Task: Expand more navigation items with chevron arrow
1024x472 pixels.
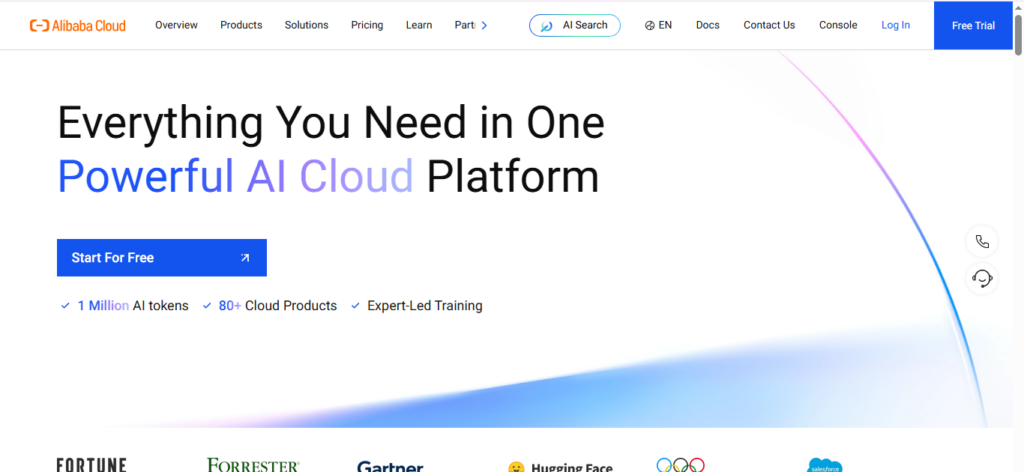Action: (484, 25)
